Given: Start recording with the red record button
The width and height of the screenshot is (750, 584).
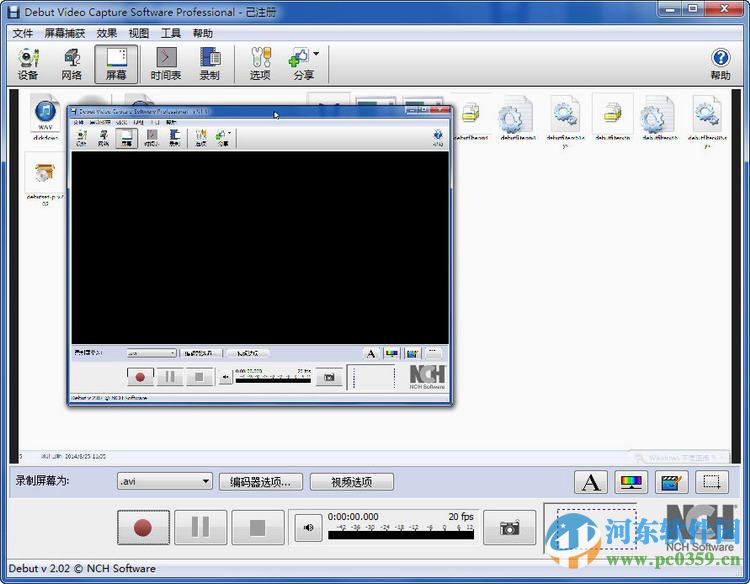Looking at the screenshot, I should [143, 528].
